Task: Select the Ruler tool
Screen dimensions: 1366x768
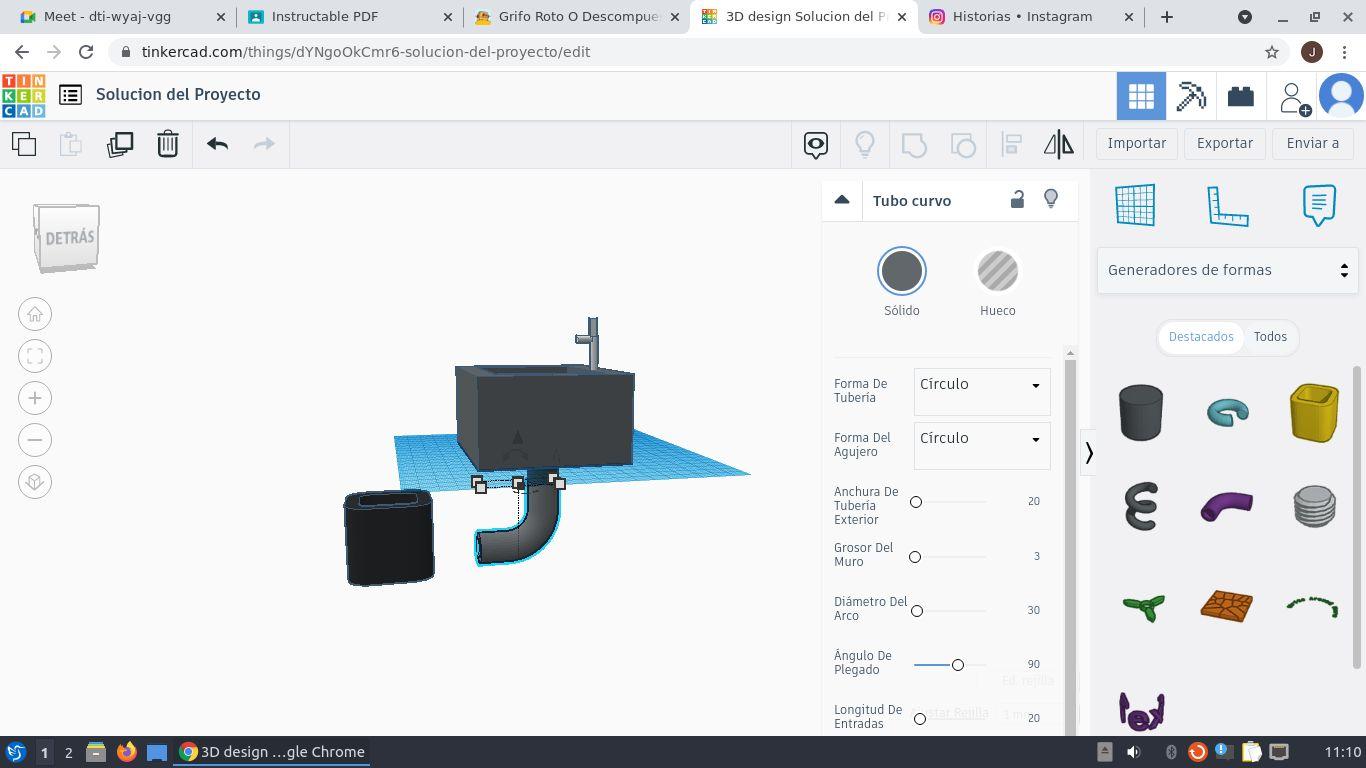Action: pyautogui.click(x=1227, y=205)
